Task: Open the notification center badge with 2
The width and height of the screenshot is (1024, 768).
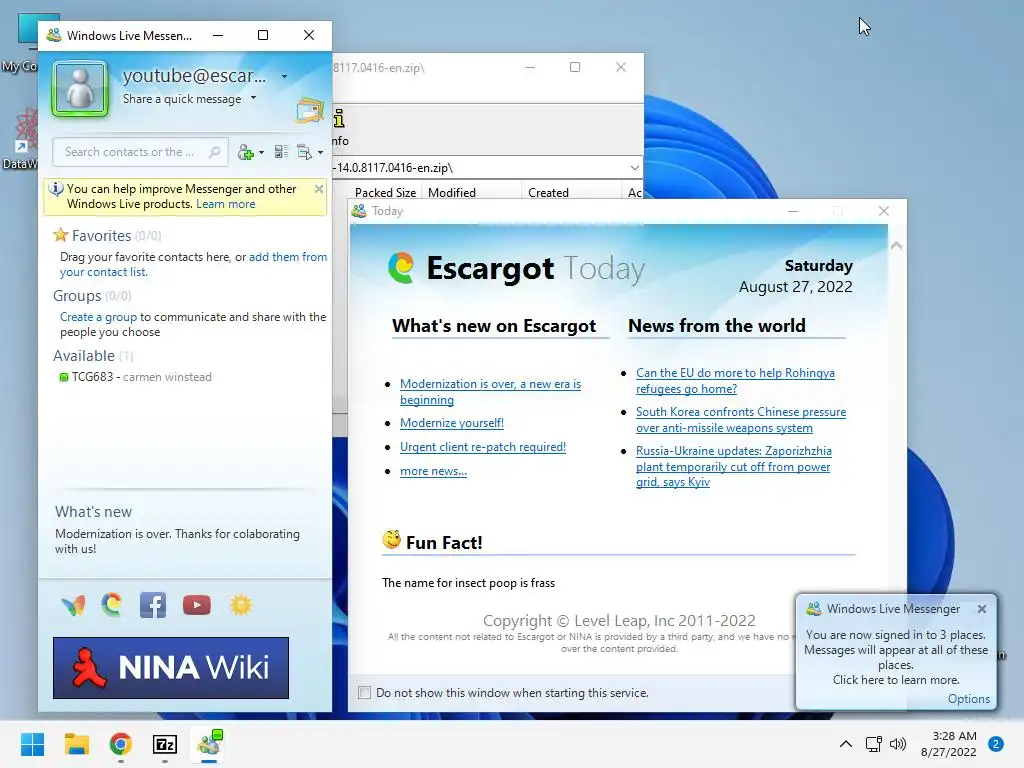Action: tap(996, 744)
